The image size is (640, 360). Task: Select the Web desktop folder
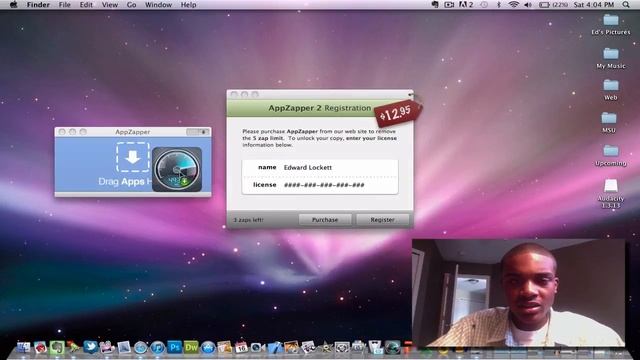click(x=611, y=90)
